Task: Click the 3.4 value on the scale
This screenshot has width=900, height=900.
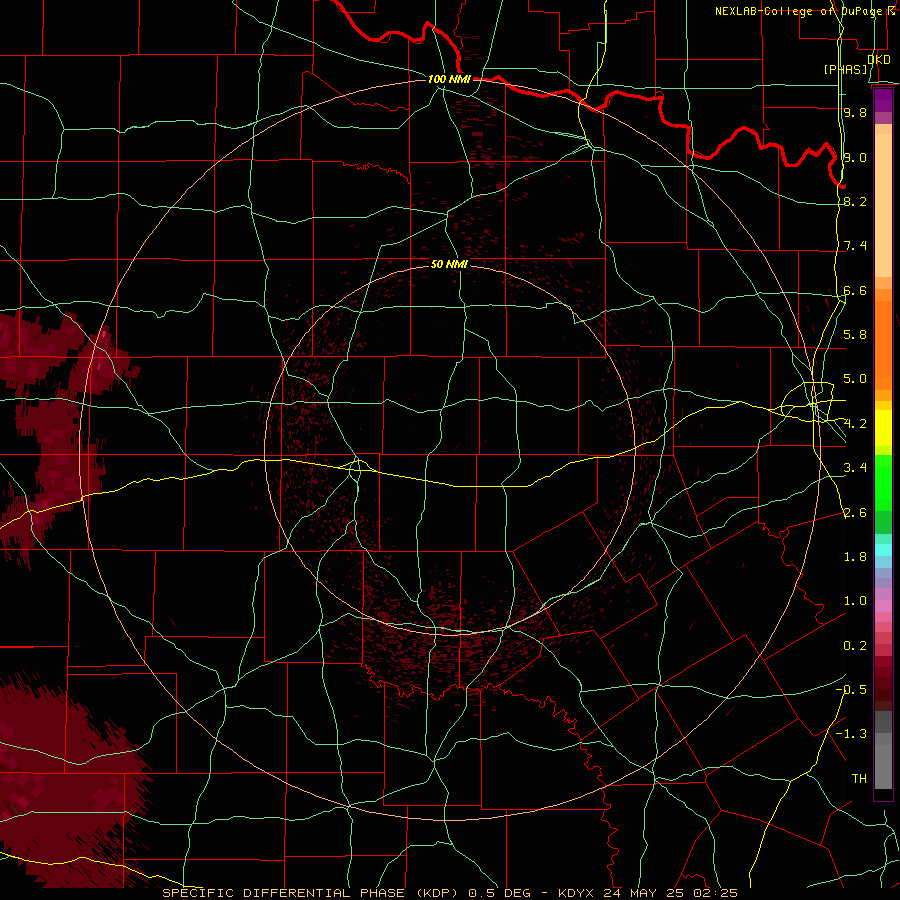Action: coord(855,468)
